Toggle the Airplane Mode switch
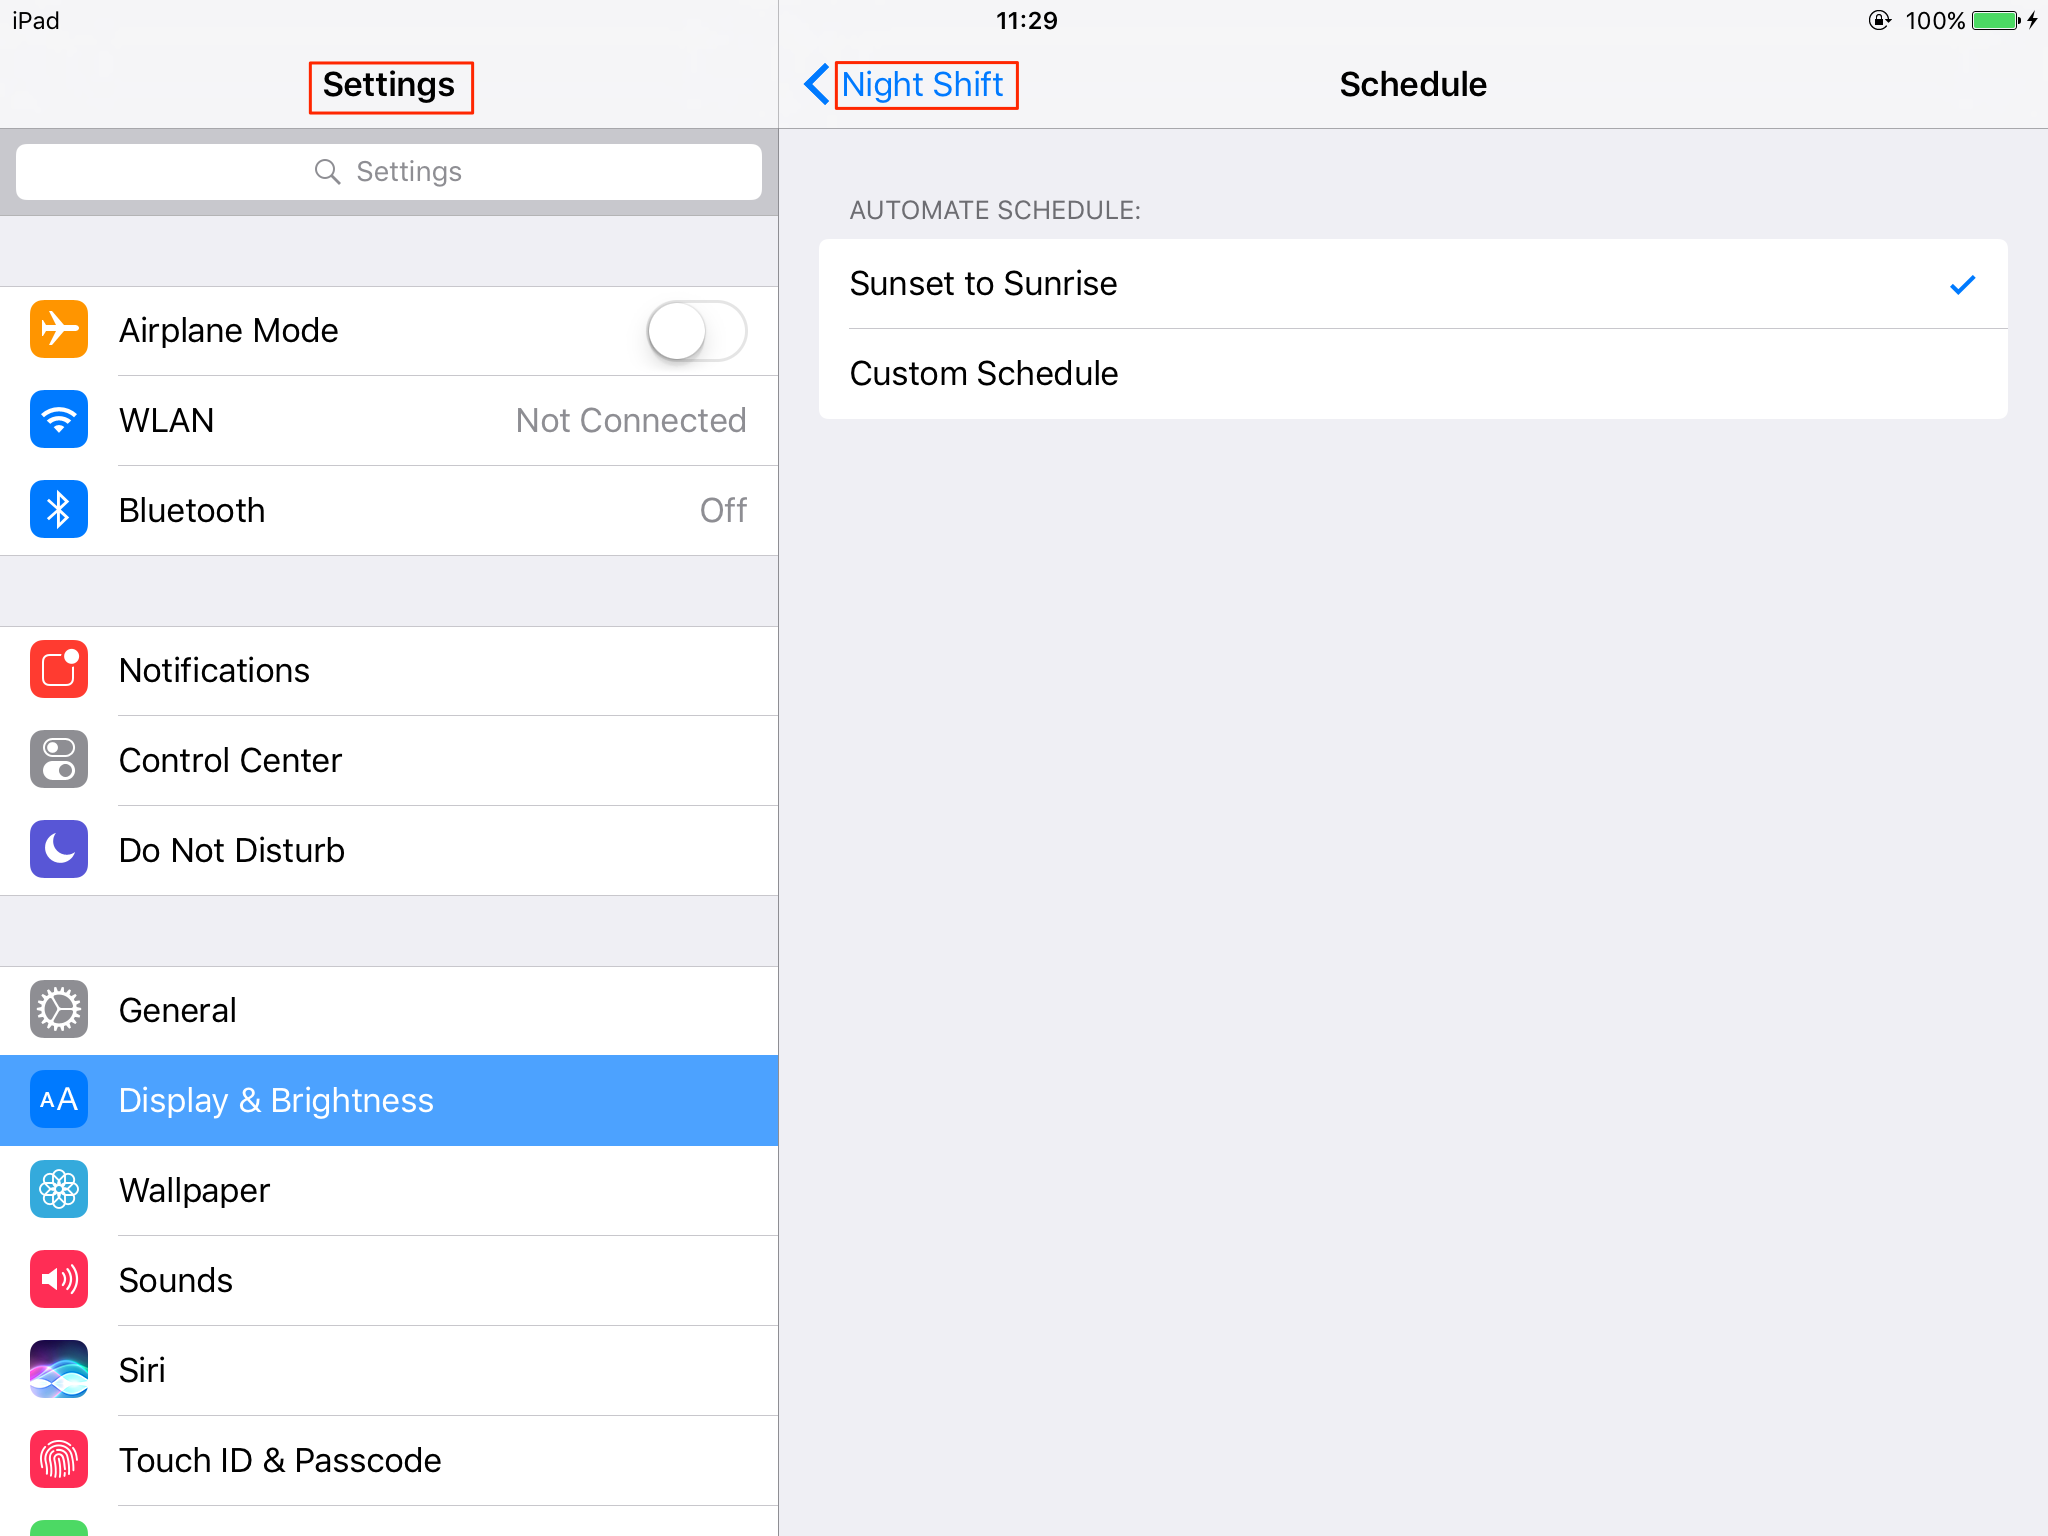 point(697,331)
